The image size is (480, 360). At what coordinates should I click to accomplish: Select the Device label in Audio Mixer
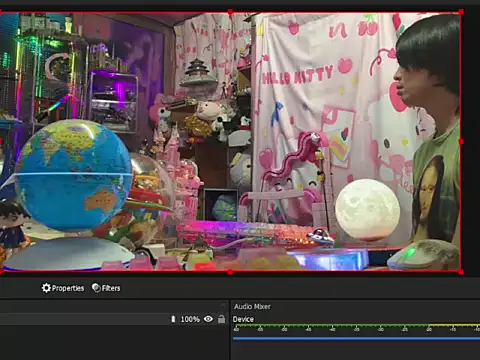(x=243, y=319)
